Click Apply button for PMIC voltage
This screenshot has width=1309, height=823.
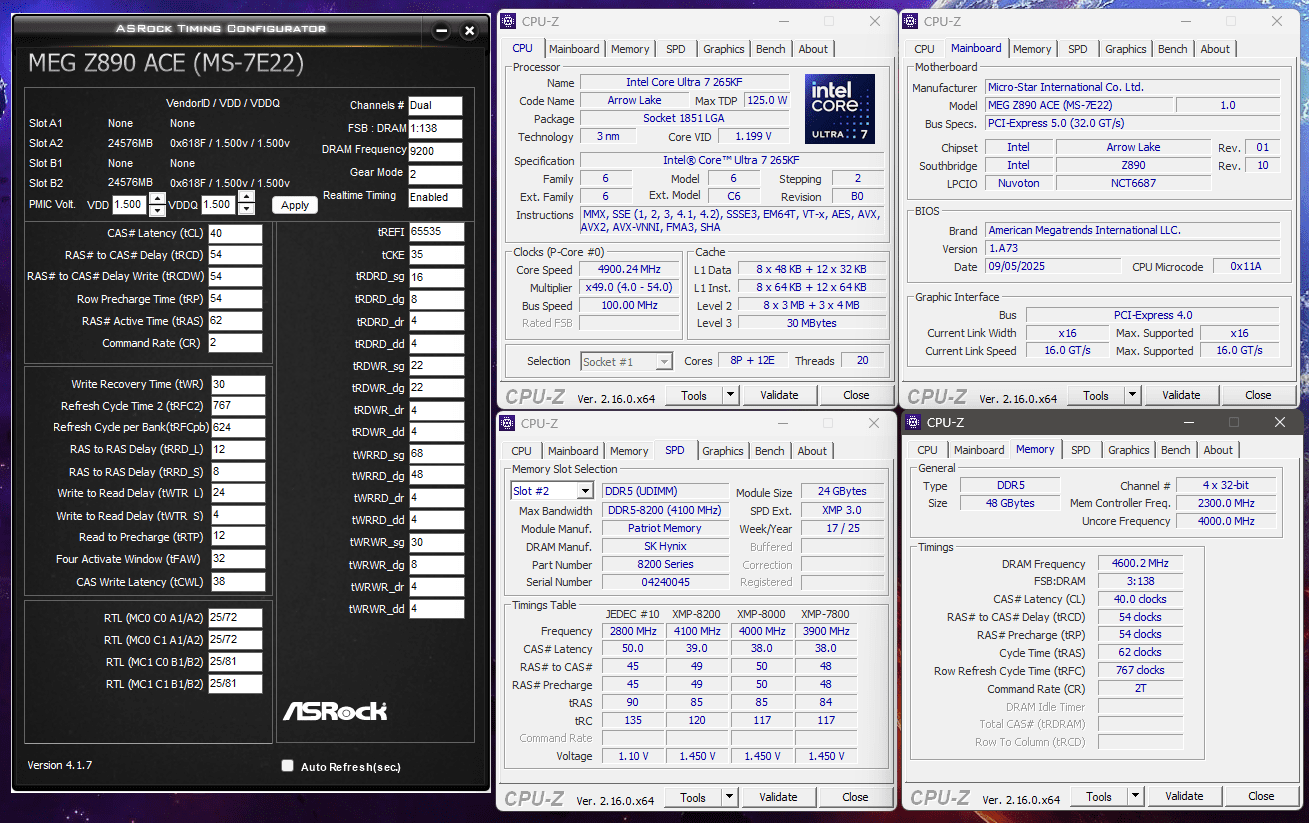coord(295,205)
